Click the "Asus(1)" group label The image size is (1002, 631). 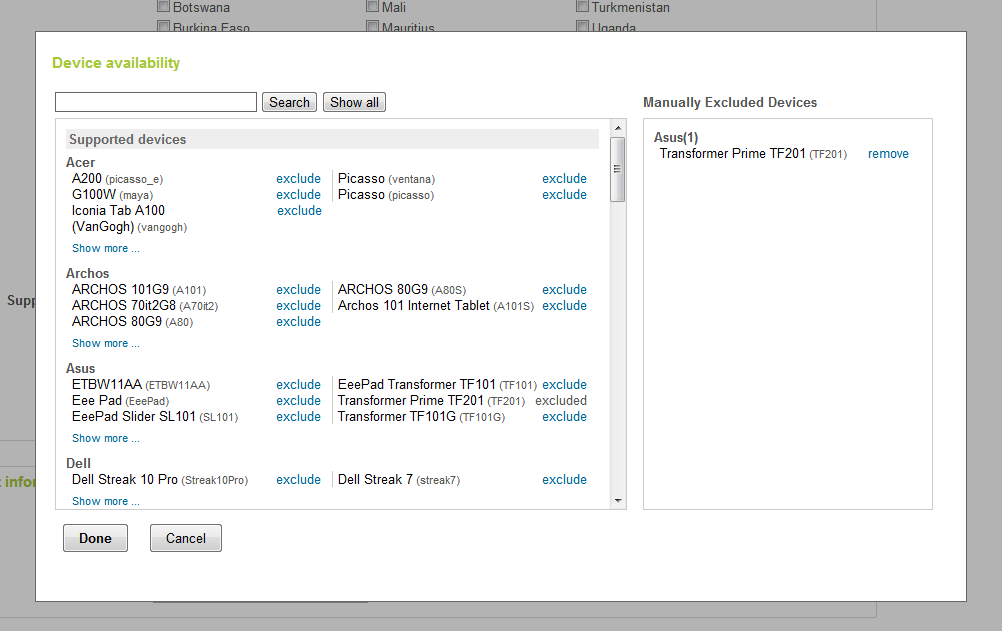coord(676,137)
